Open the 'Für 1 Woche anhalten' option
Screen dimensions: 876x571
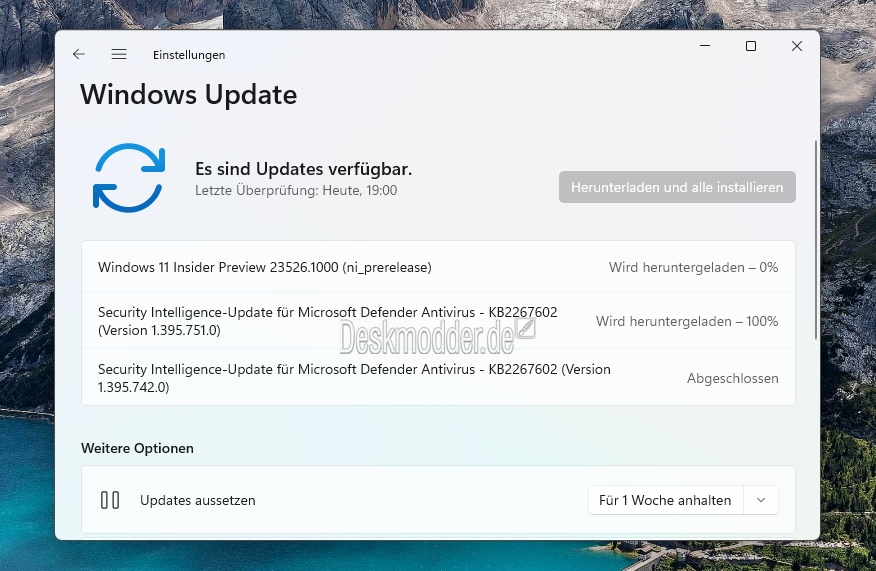click(665, 500)
